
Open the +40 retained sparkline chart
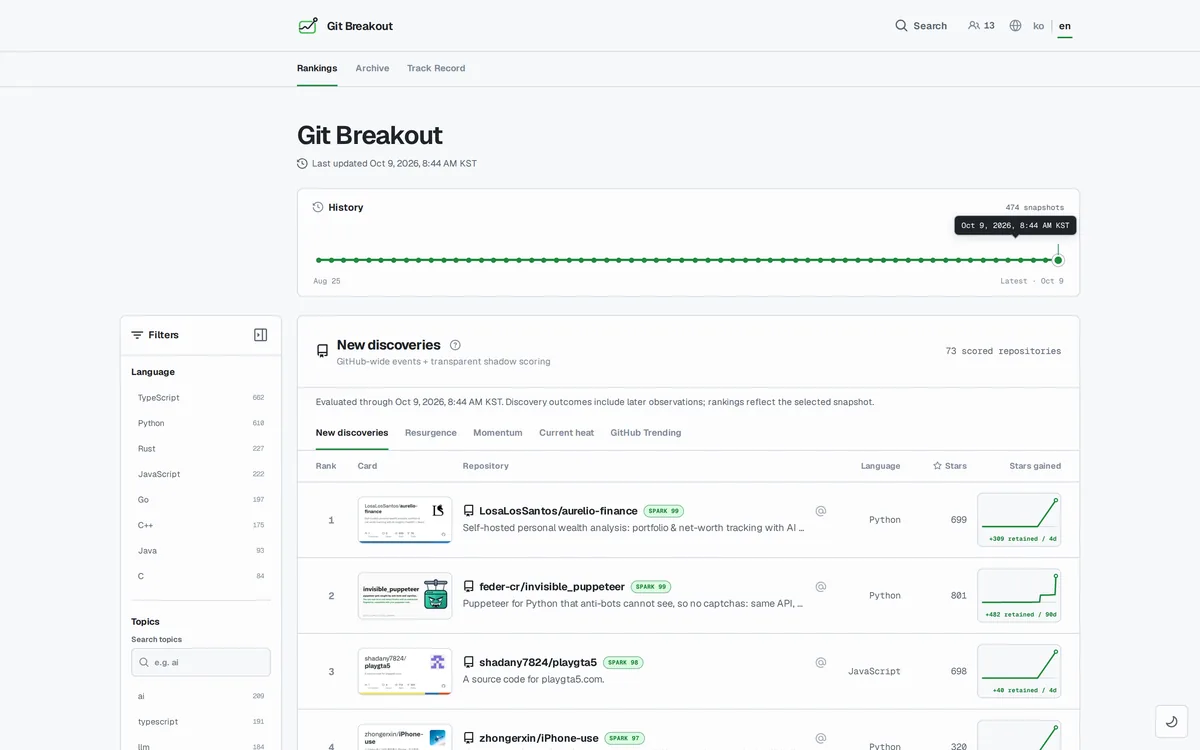(x=1019, y=671)
